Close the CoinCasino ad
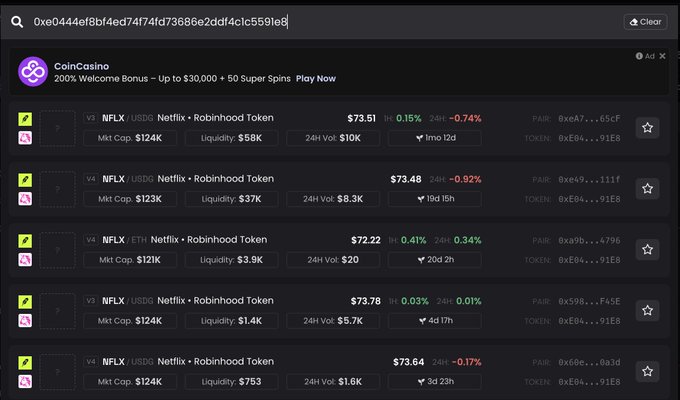 coord(662,56)
